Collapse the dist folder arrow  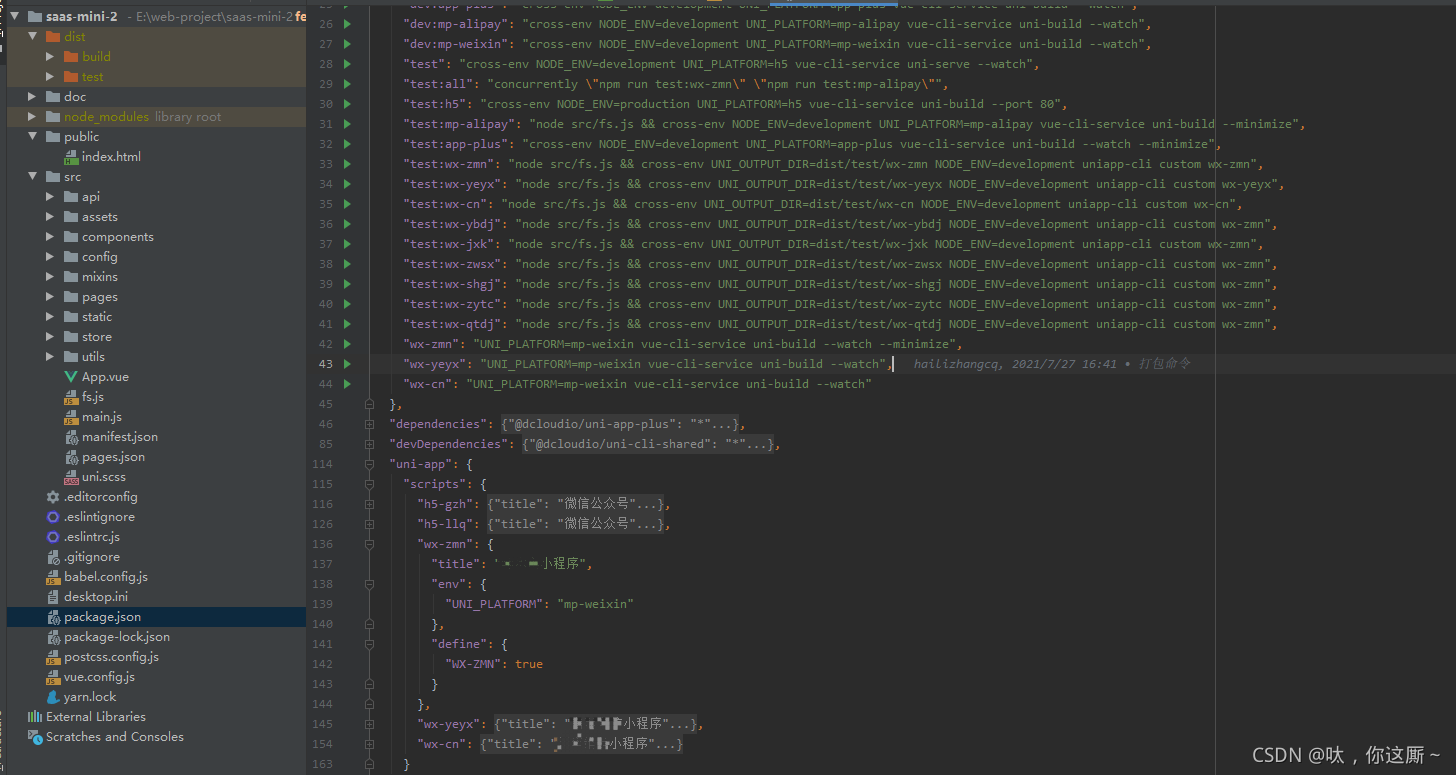pos(32,37)
